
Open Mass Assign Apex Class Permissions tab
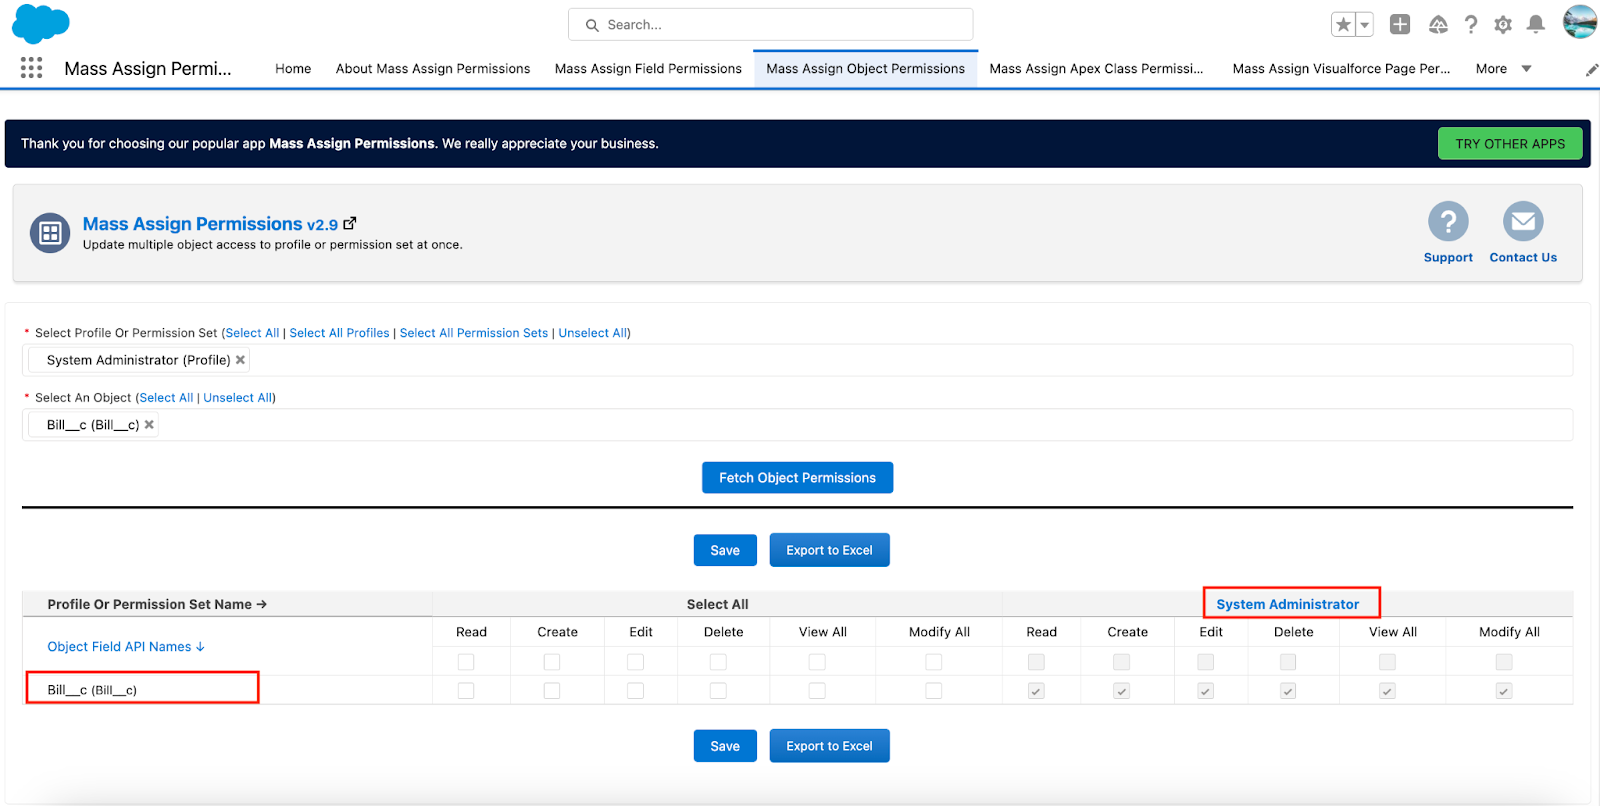tap(1096, 69)
